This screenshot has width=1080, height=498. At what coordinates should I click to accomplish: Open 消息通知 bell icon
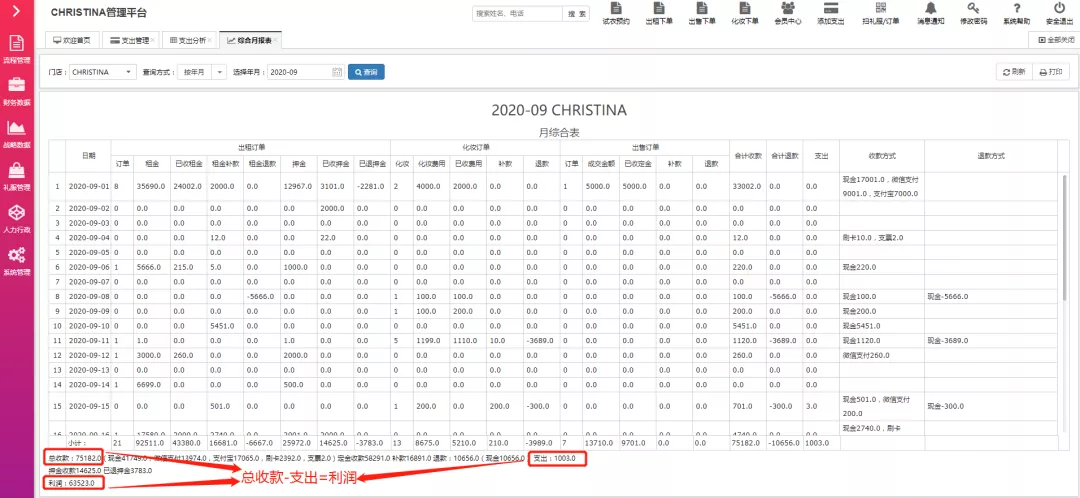coord(931,14)
